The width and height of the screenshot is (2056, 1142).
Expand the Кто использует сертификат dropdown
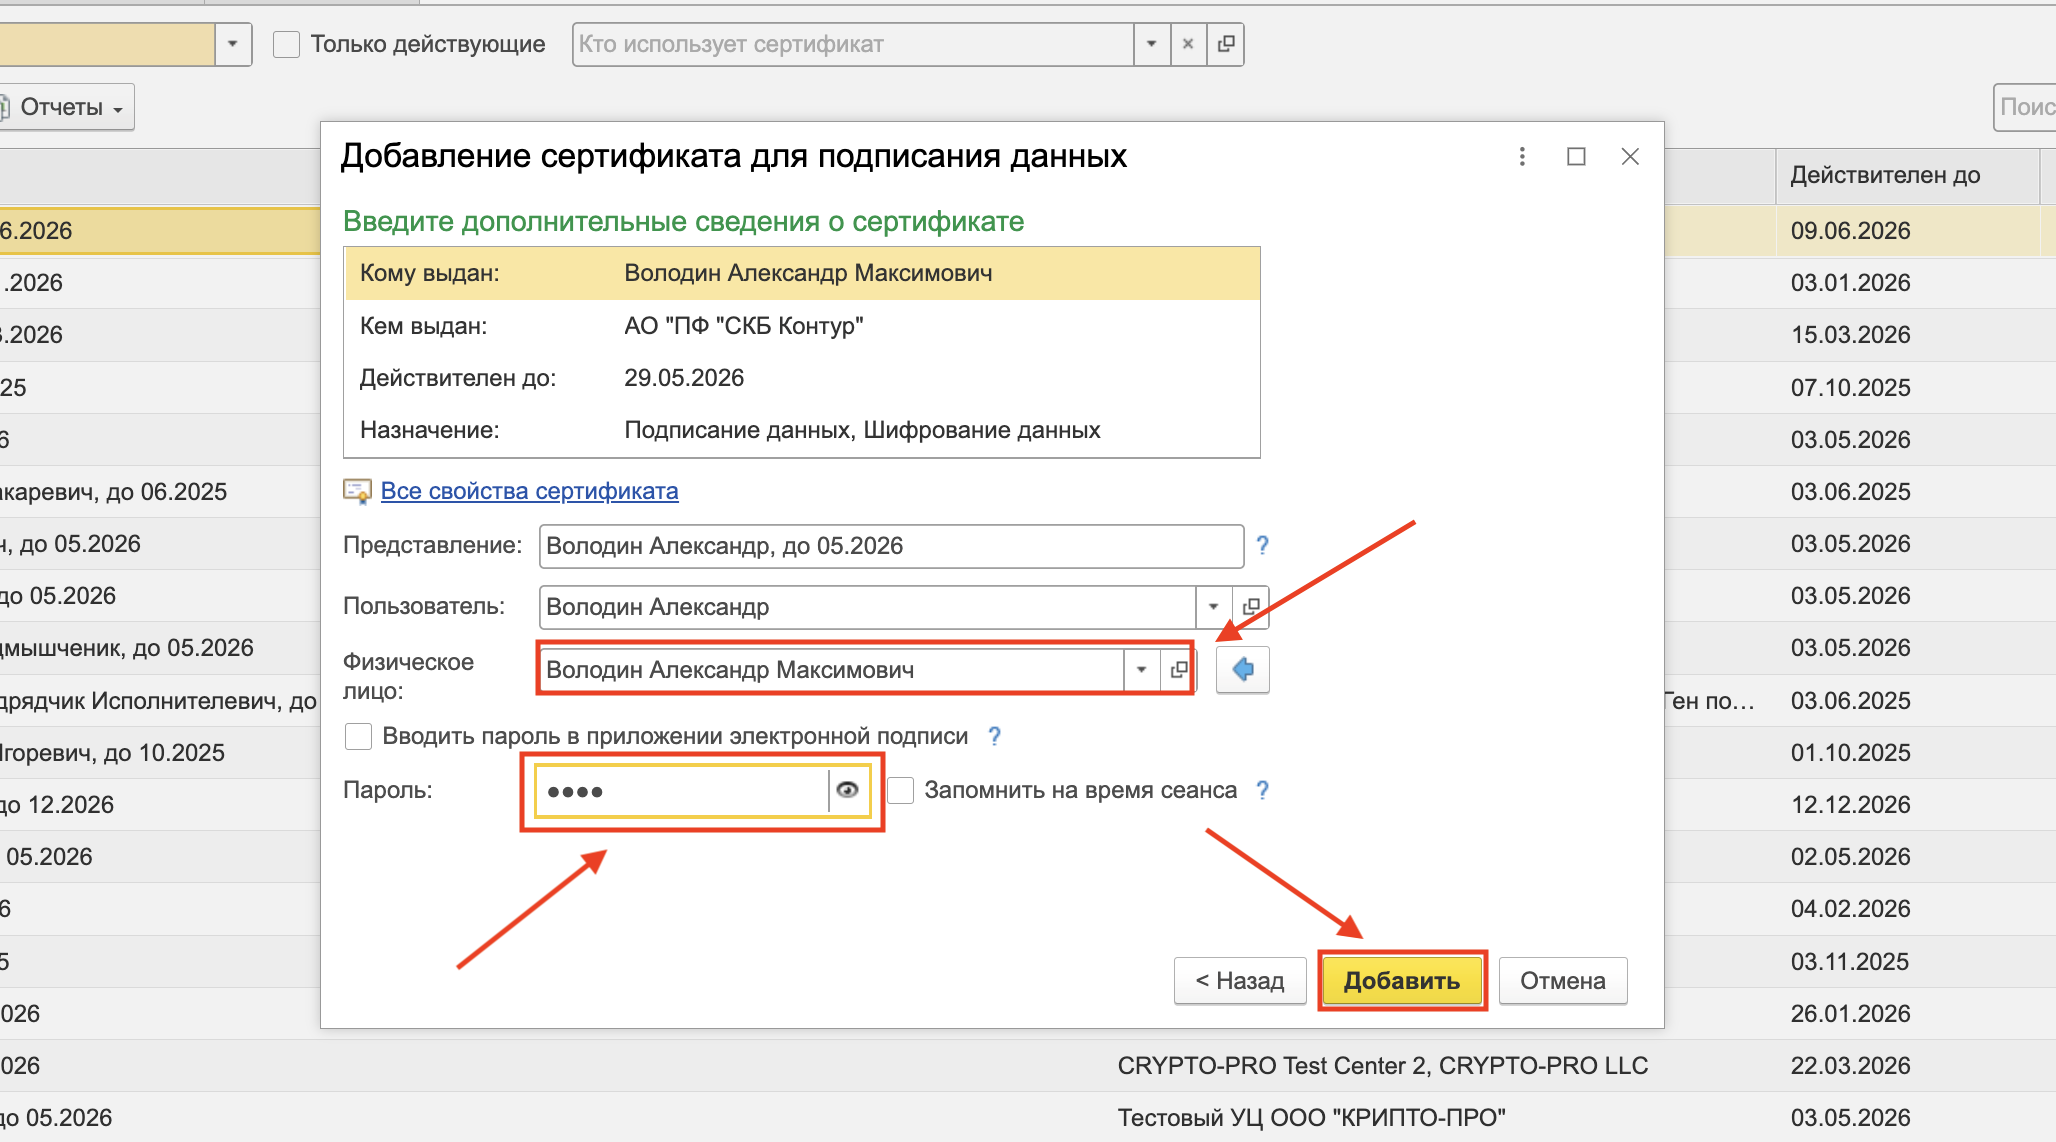1151,44
